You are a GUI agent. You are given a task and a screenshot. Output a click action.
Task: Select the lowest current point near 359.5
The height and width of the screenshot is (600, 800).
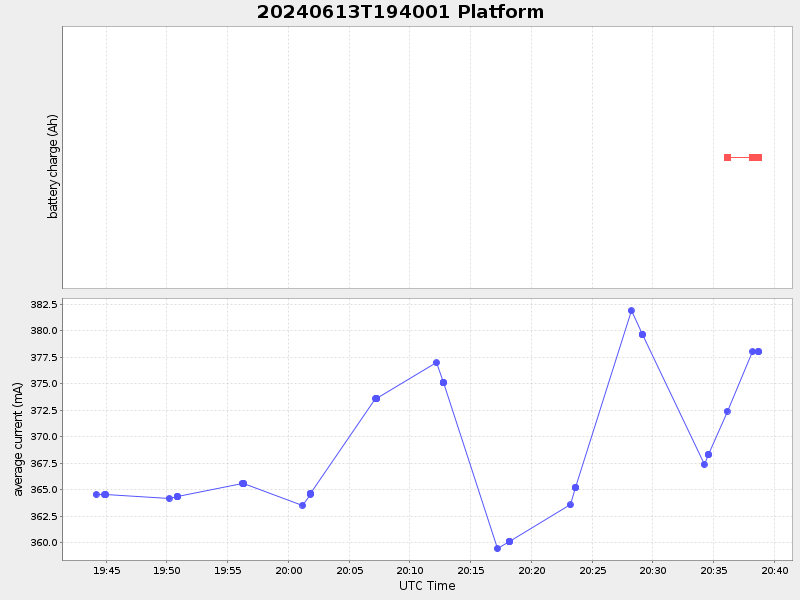click(x=497, y=548)
